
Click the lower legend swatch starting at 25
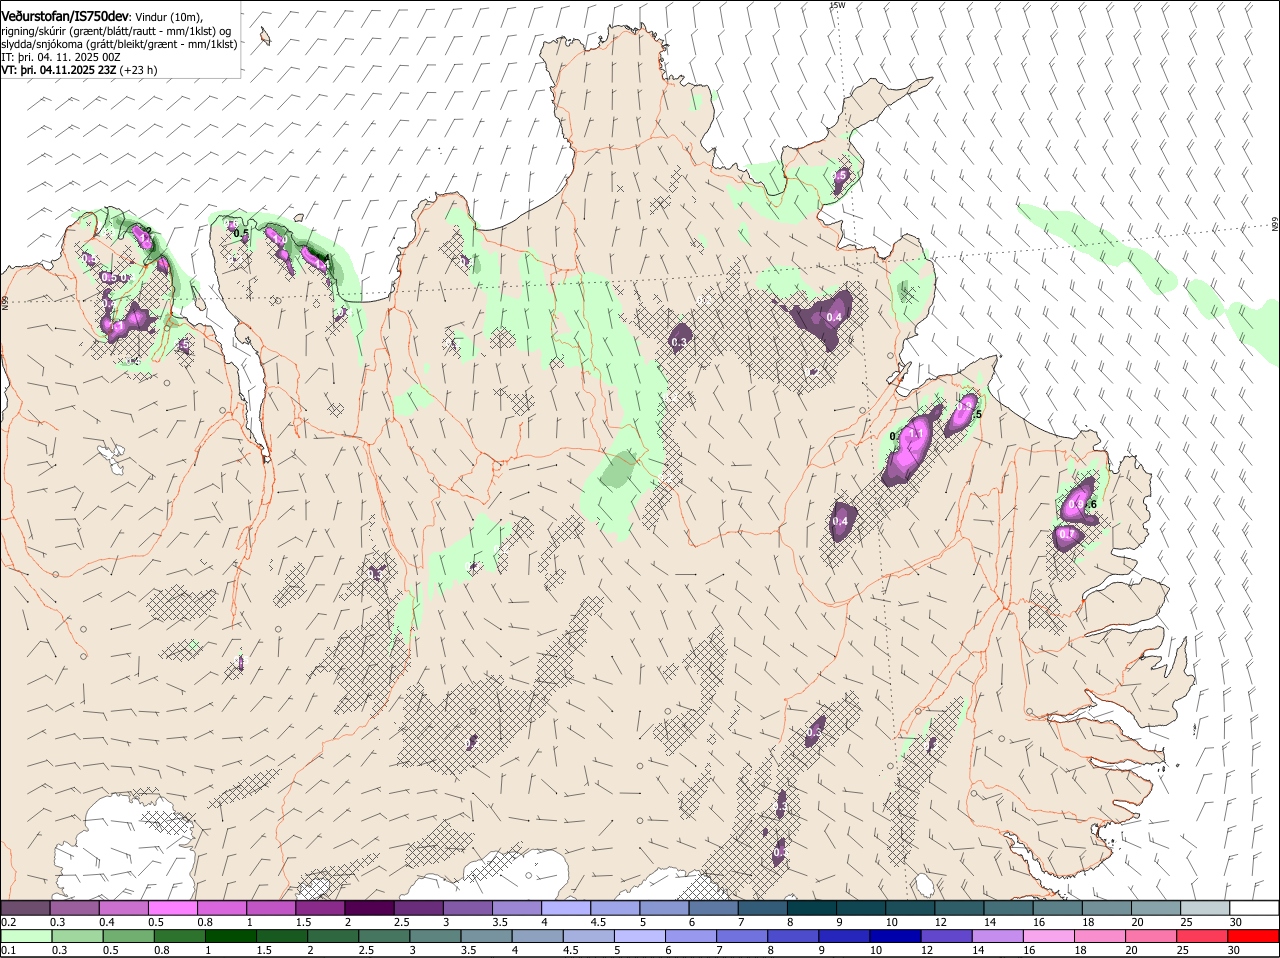1202,936
